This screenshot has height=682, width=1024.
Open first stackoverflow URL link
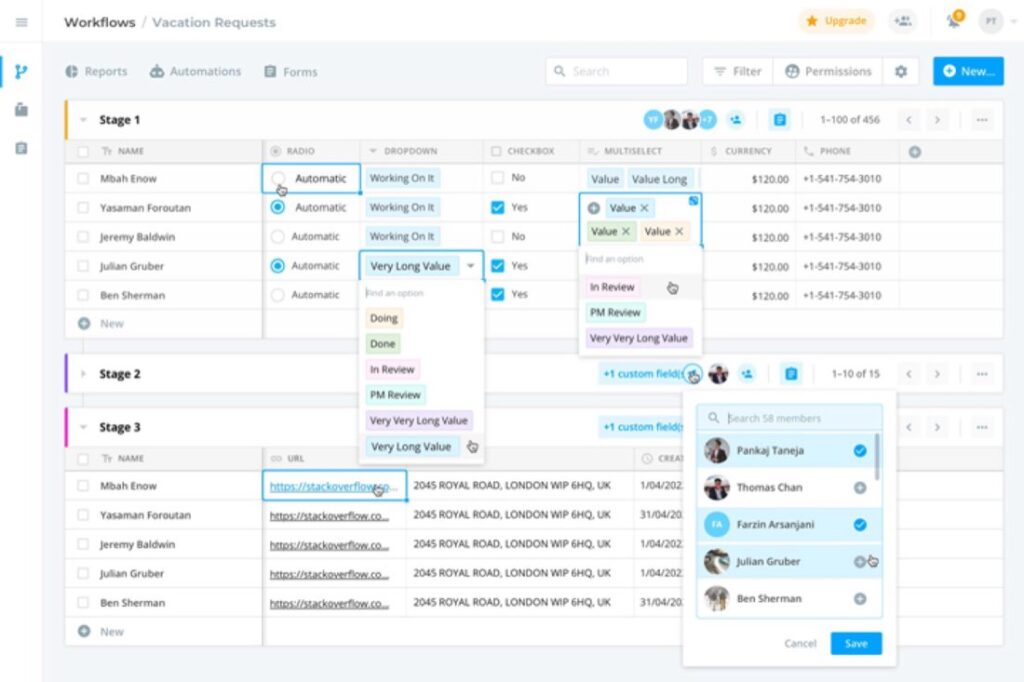click(333, 486)
